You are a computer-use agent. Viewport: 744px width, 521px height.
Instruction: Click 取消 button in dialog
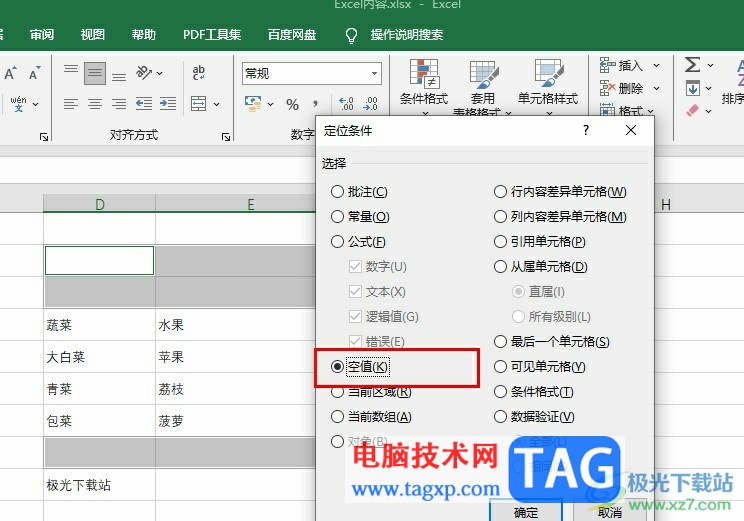[x=610, y=512]
